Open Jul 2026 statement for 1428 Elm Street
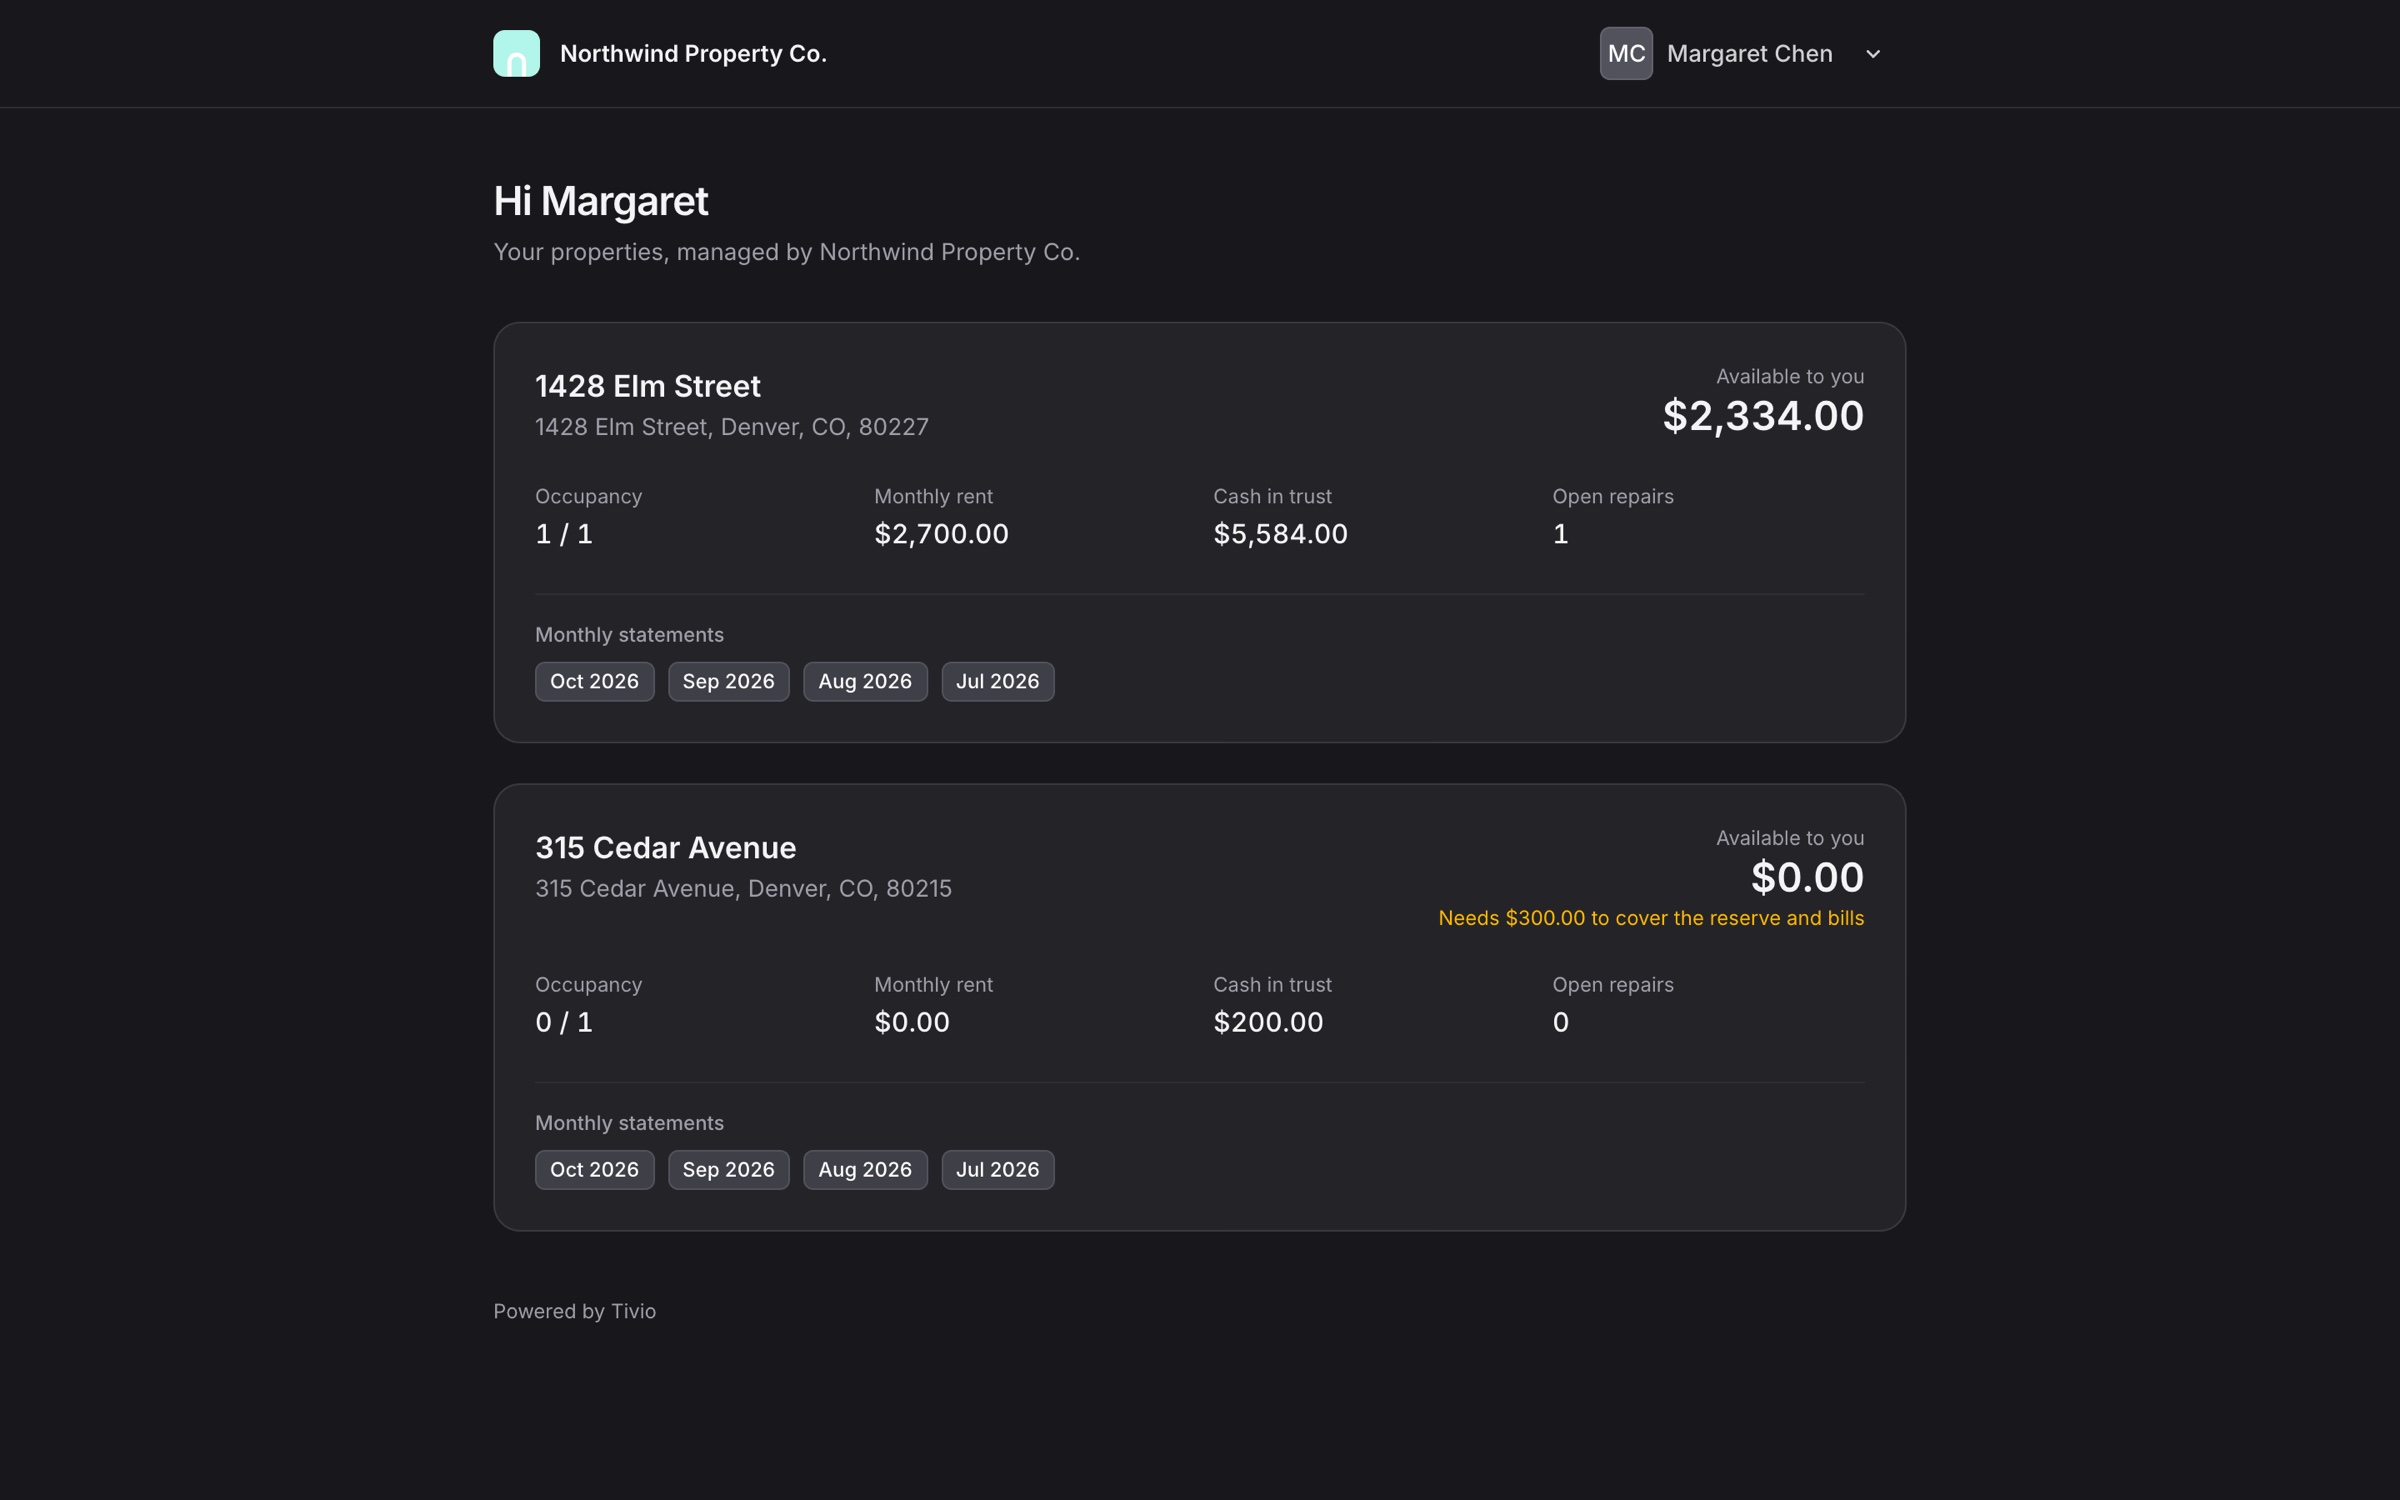Image resolution: width=2400 pixels, height=1500 pixels. pyautogui.click(x=997, y=681)
